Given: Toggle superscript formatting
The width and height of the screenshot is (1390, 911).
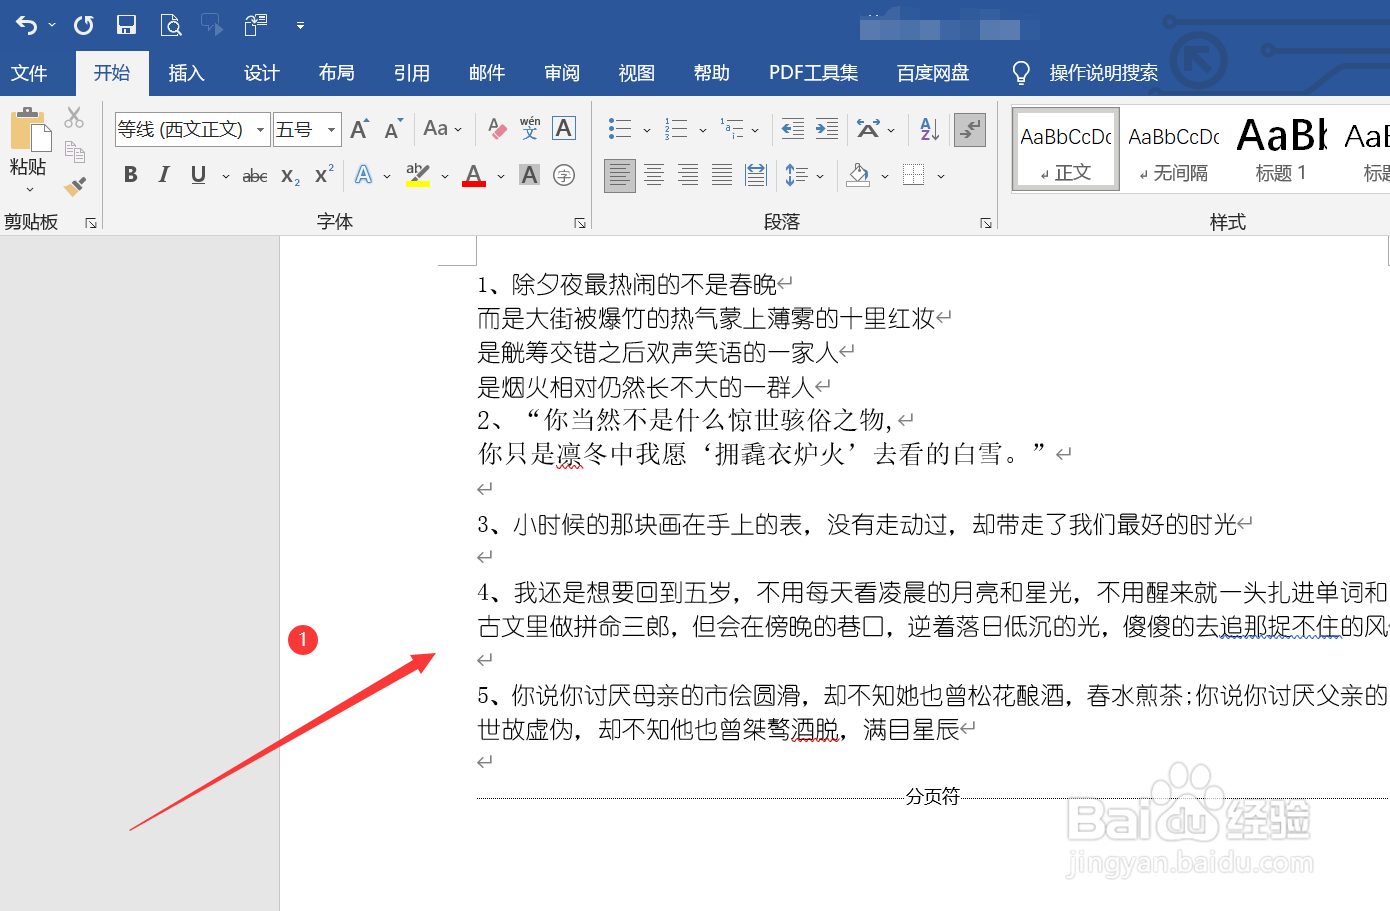Looking at the screenshot, I should (324, 175).
